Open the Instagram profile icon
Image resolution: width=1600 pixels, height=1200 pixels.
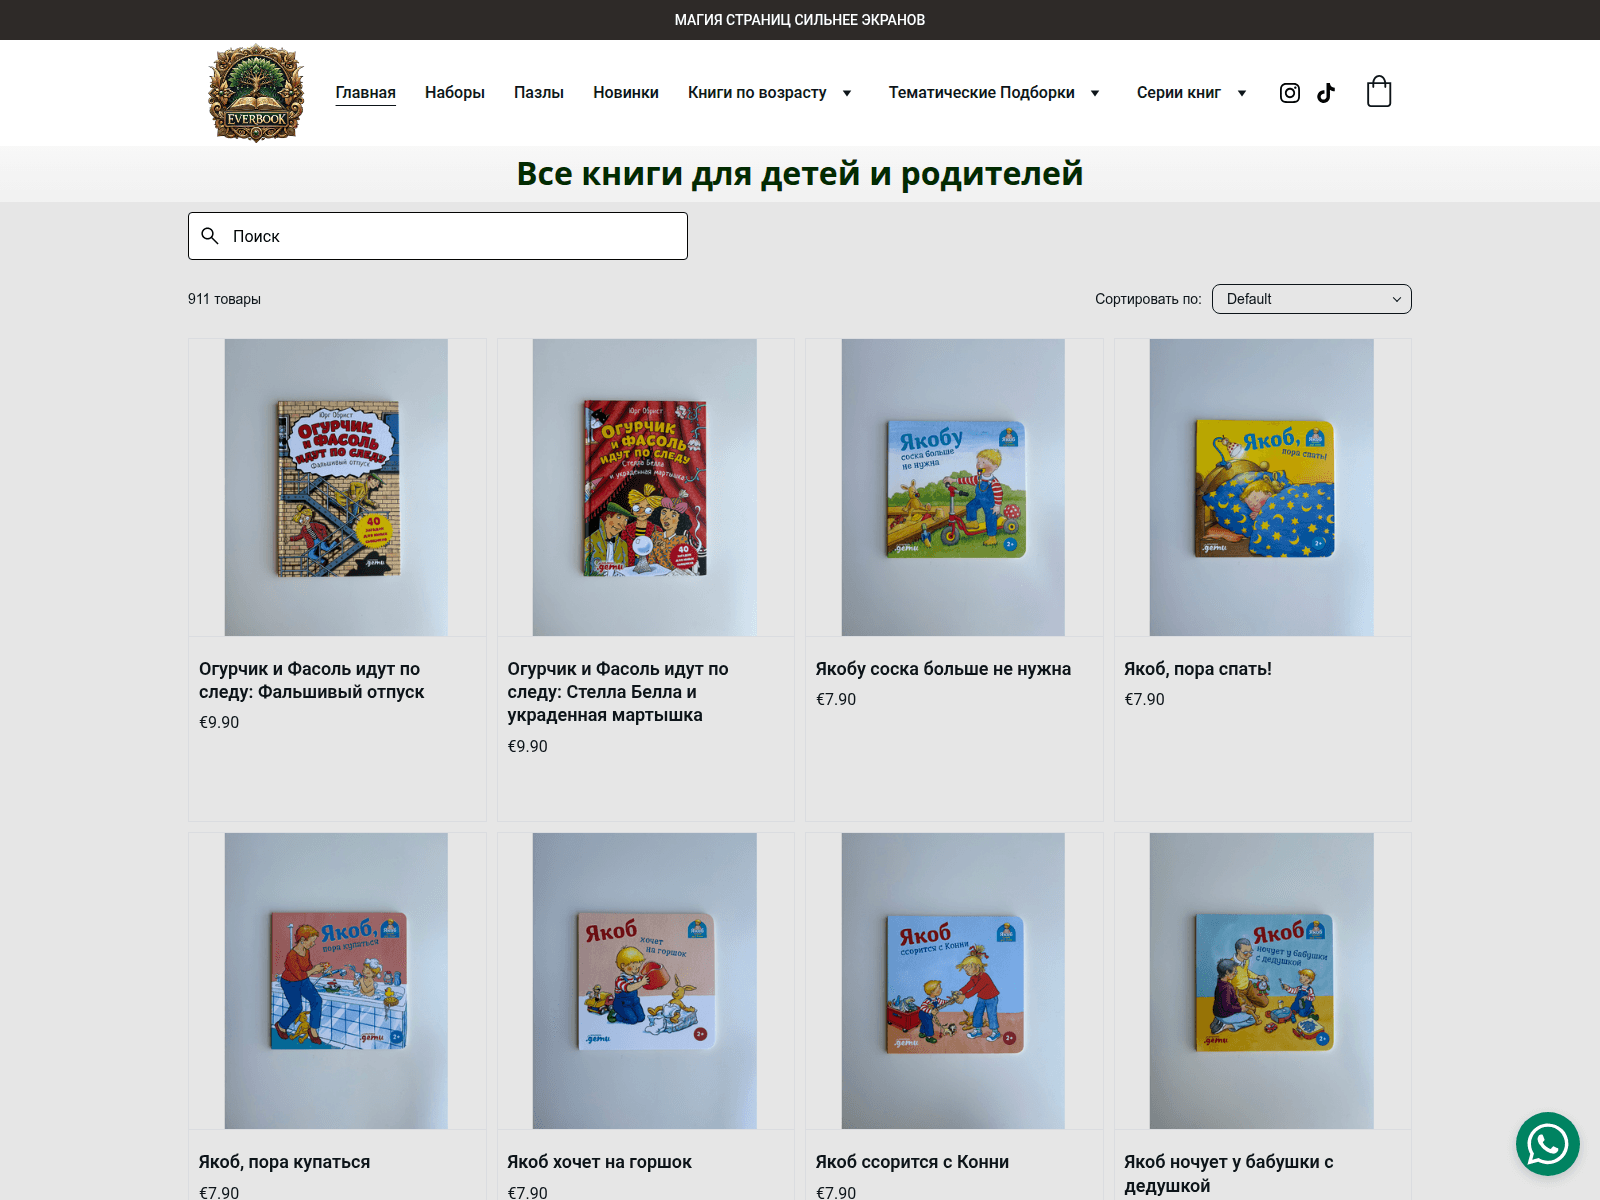[x=1290, y=93]
